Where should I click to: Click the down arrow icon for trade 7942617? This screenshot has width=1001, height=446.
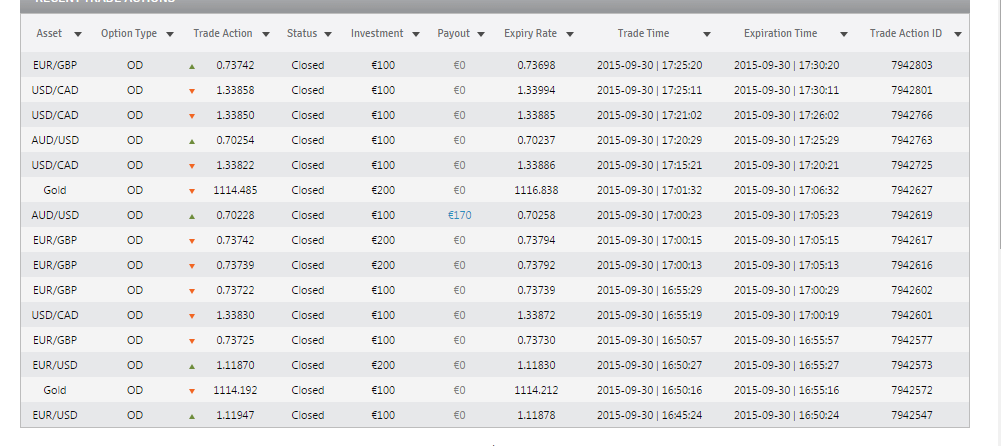[191, 241]
